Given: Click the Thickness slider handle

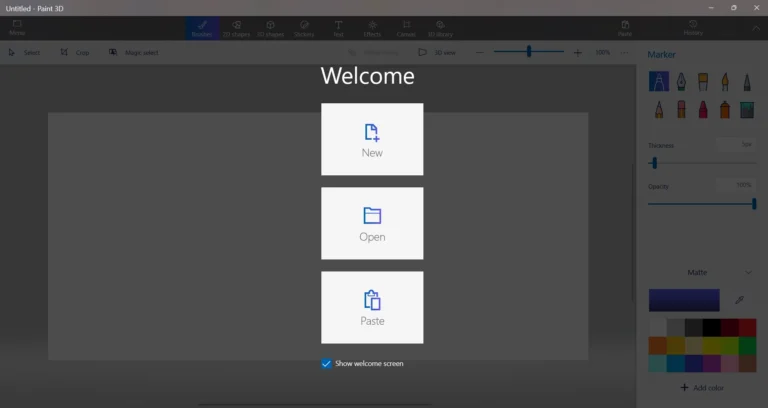Looking at the screenshot, I should [x=654, y=163].
